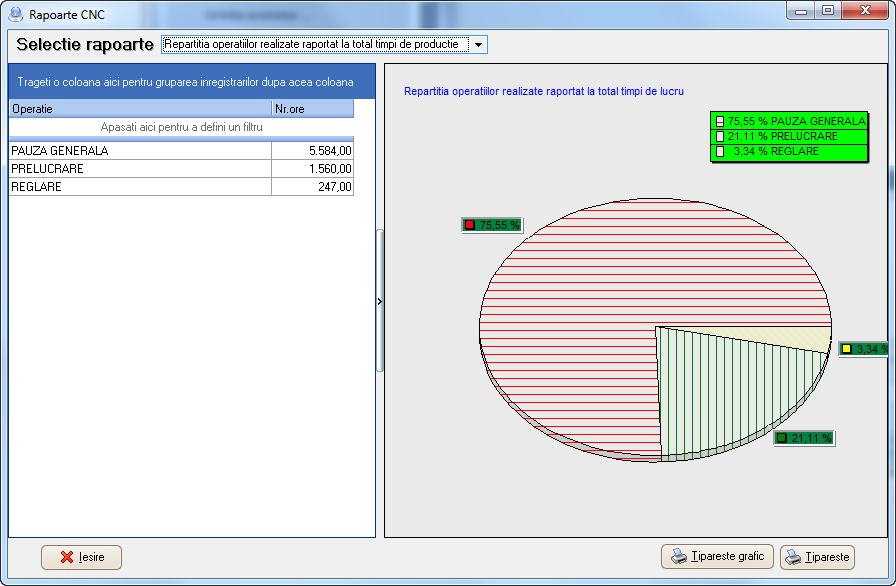The width and height of the screenshot is (896, 586).
Task: Click the printer icon on Tipareste grafic
Action: coord(679,556)
